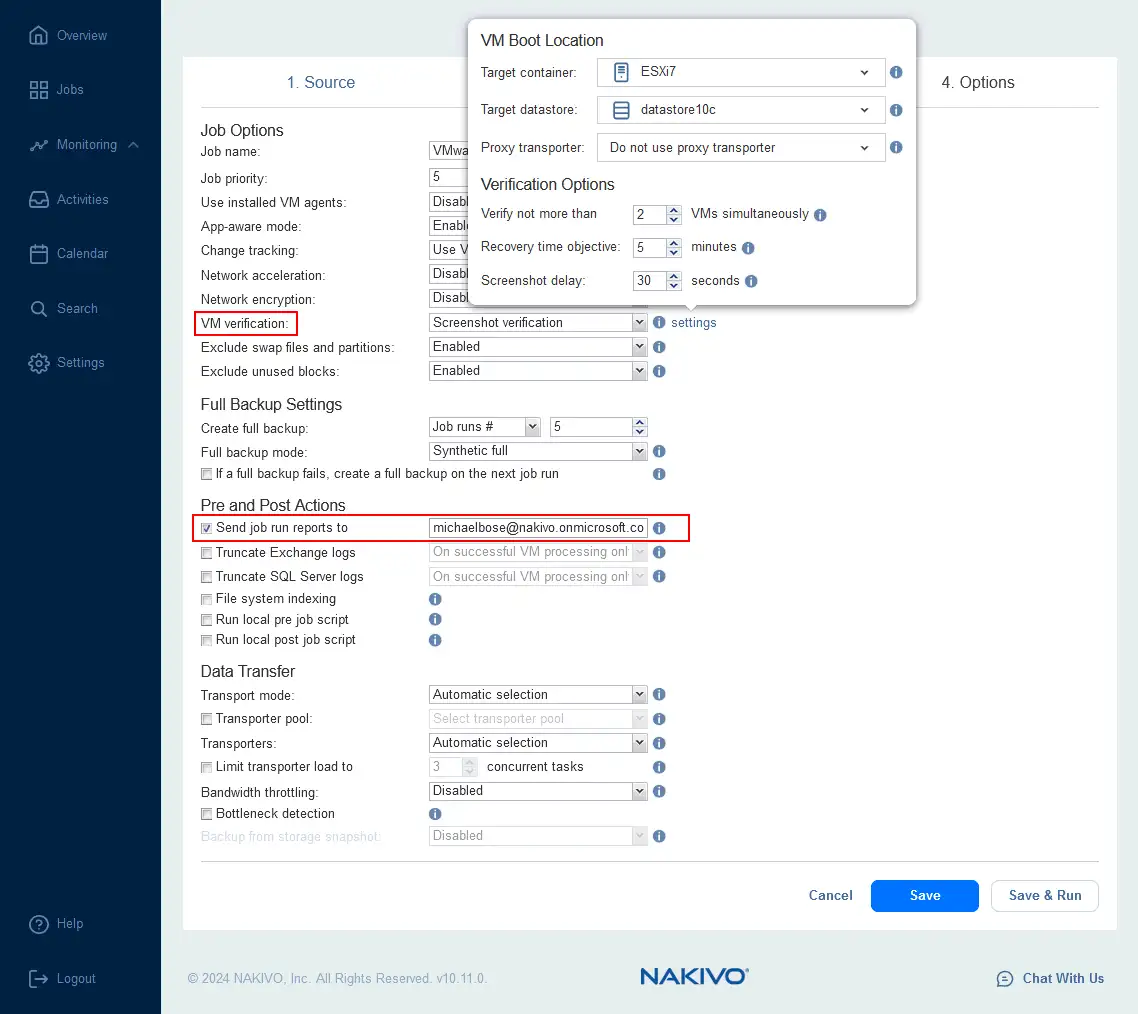Click Logout label in sidebar
This screenshot has height=1014, width=1138.
76,978
